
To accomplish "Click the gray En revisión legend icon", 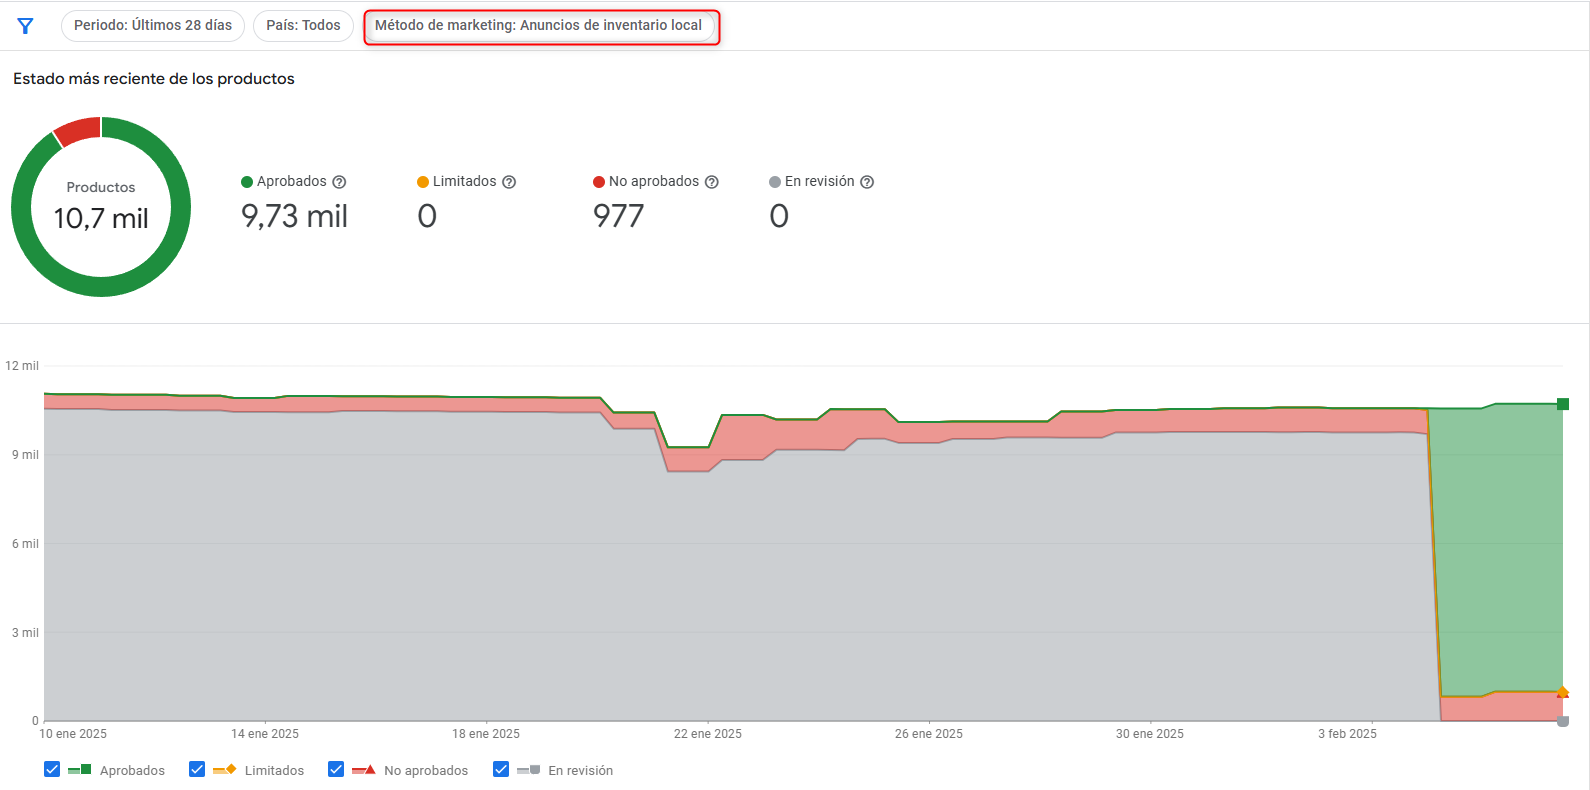I will pyautogui.click(x=529, y=770).
